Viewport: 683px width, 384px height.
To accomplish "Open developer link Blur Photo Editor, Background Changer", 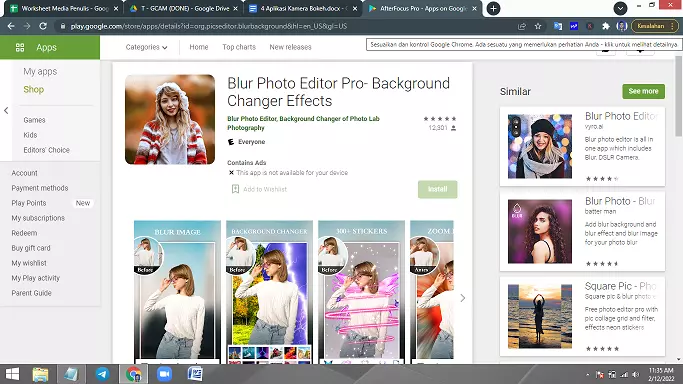I will point(303,118).
